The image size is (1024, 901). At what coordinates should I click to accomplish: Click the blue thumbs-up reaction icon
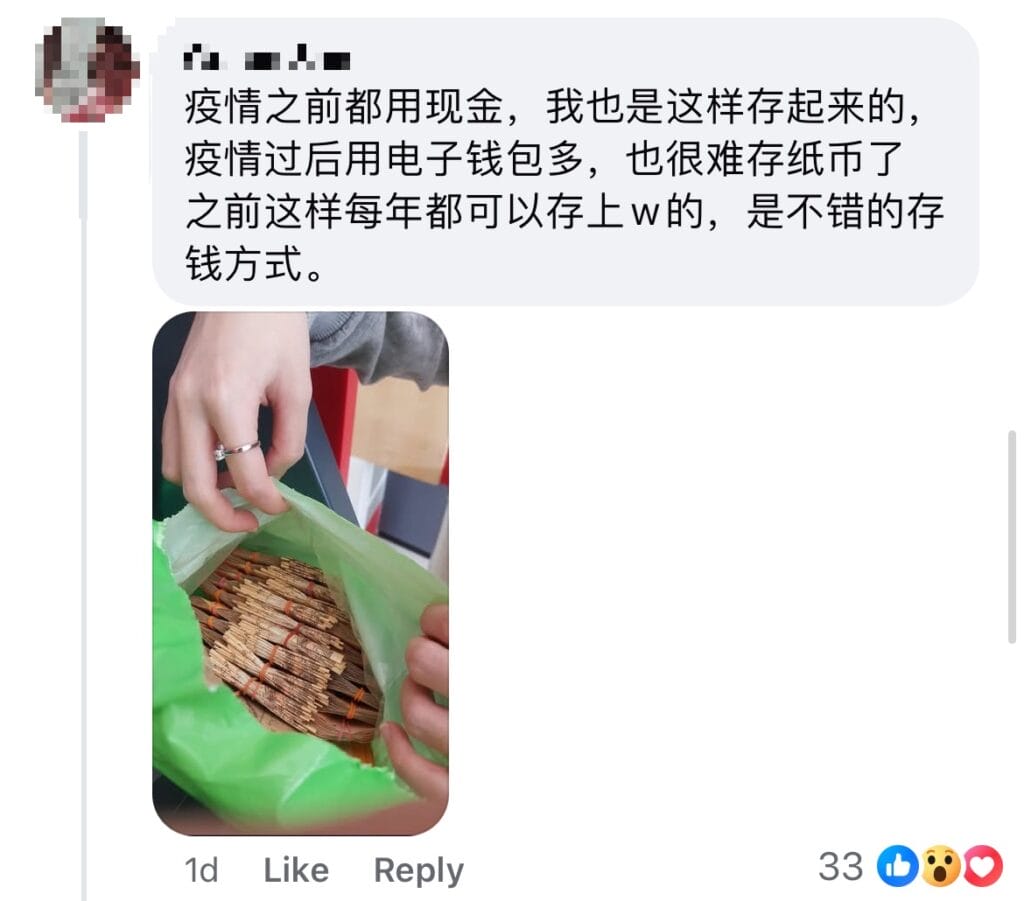pos(897,866)
